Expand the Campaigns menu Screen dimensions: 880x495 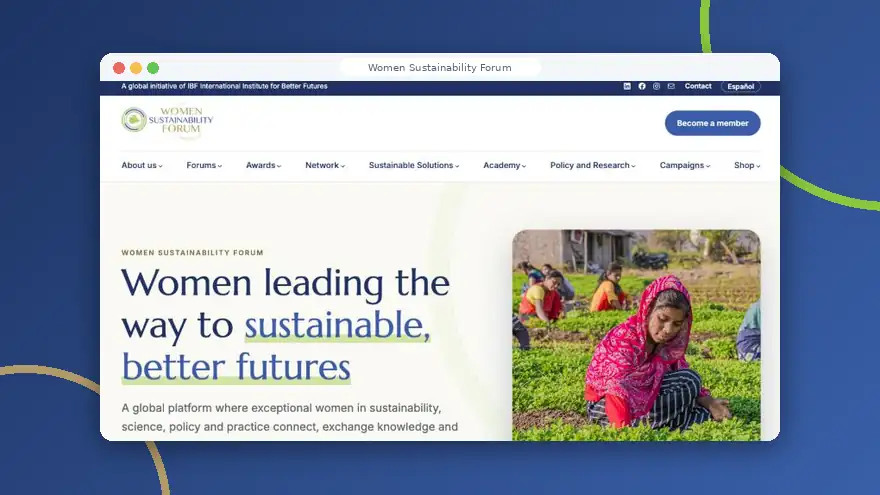click(685, 165)
